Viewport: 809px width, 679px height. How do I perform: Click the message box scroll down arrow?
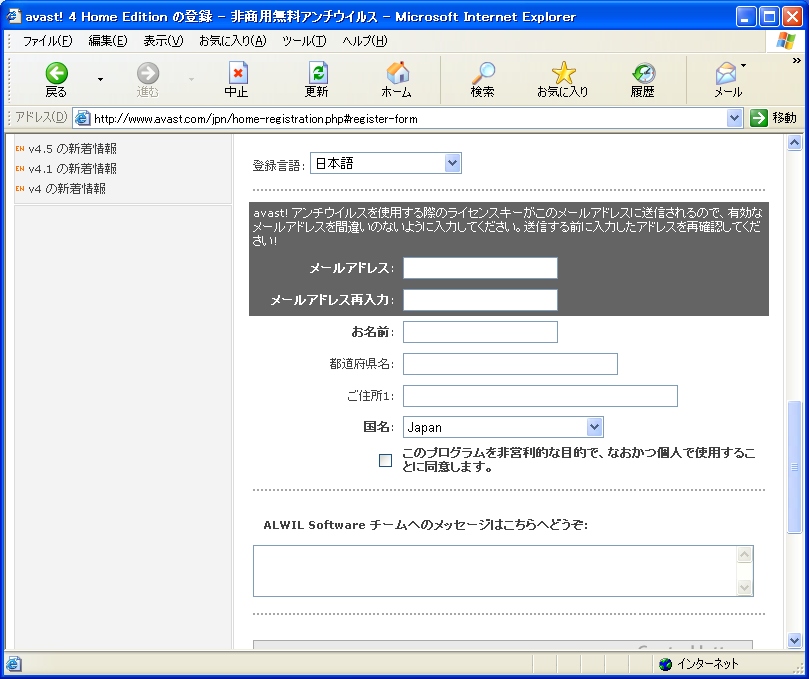click(744, 587)
